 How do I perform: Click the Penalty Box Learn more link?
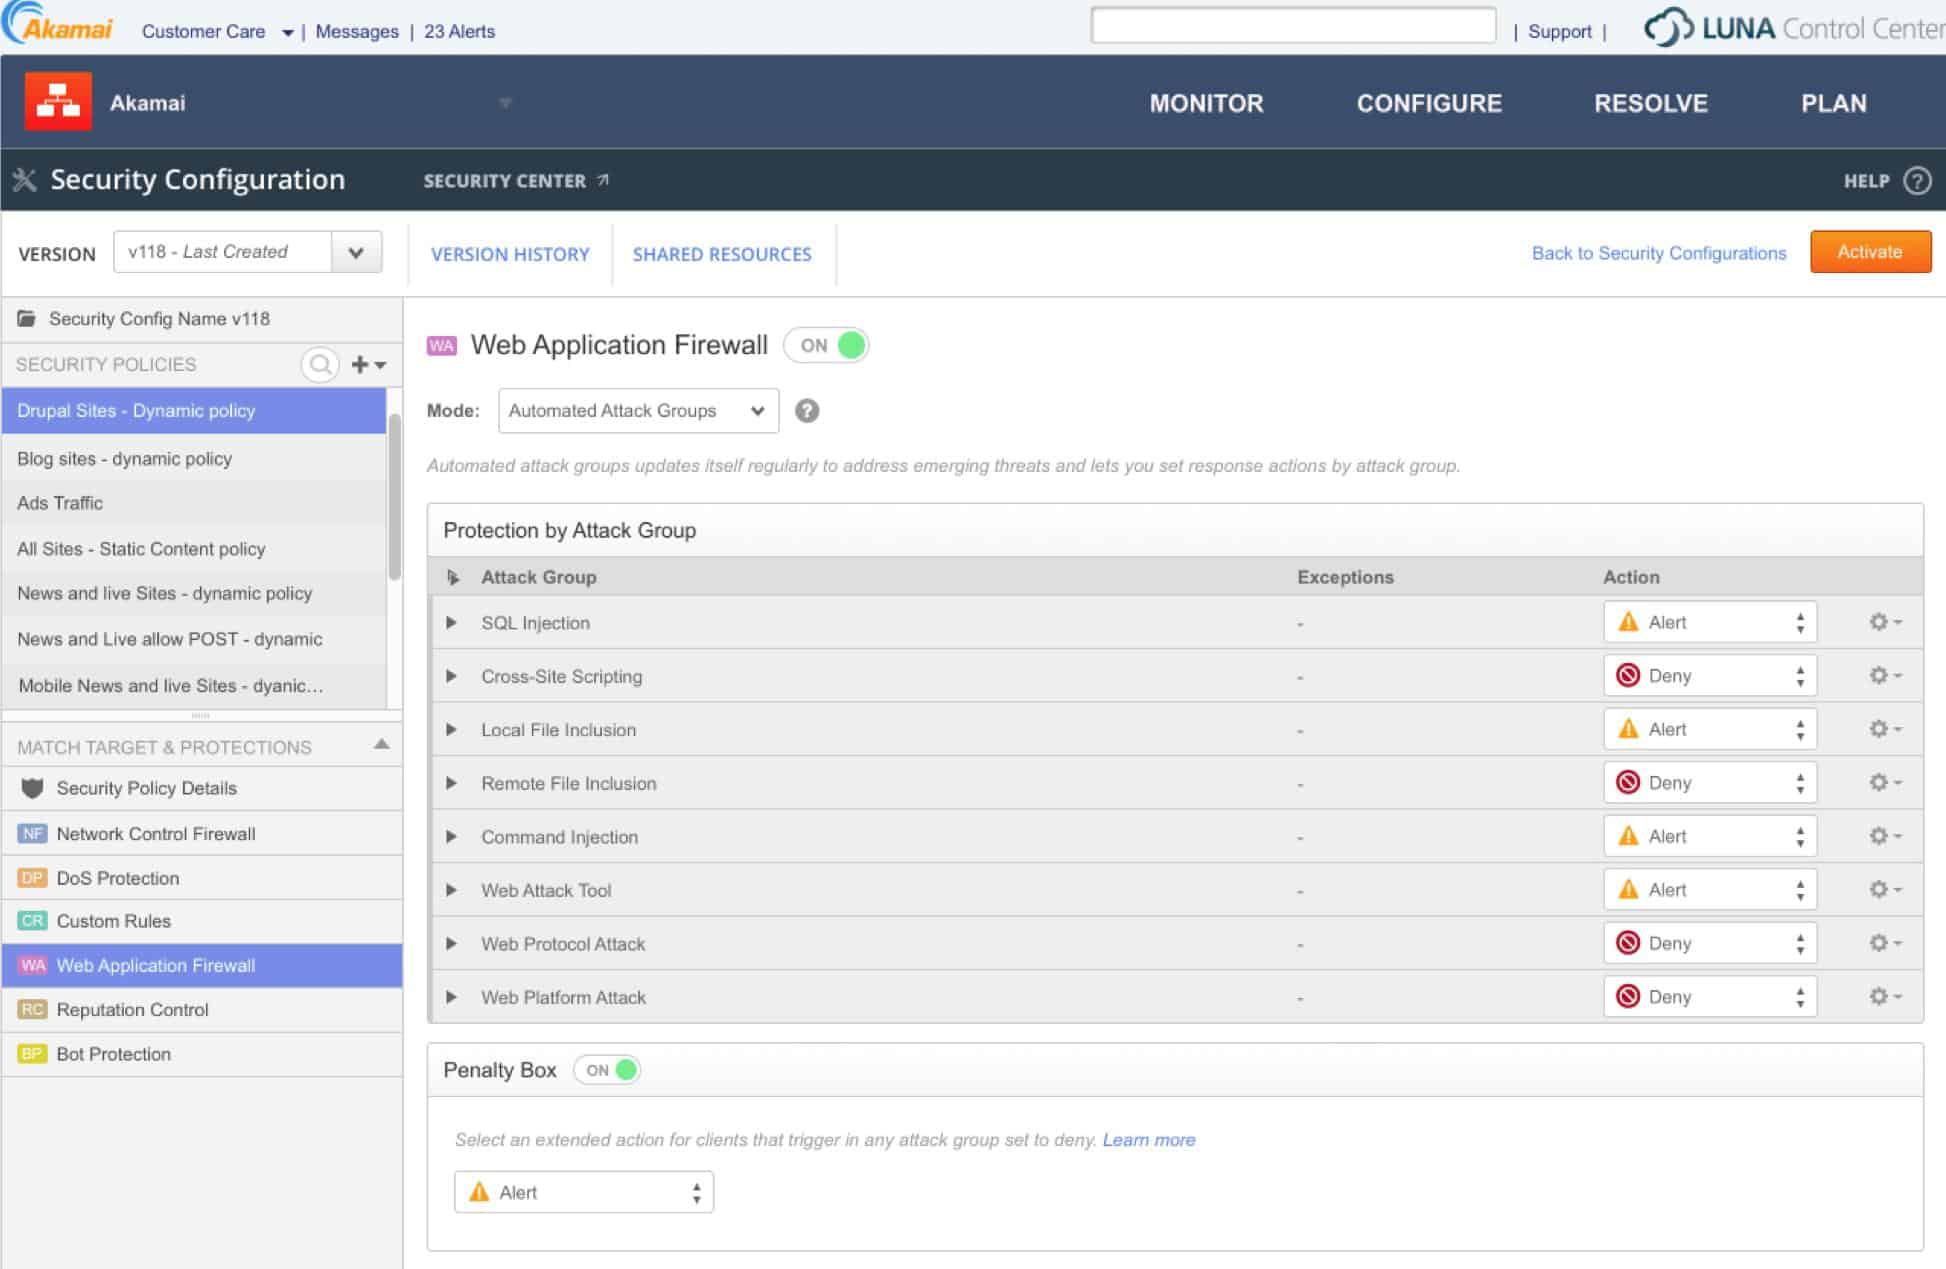pyautogui.click(x=1149, y=1140)
